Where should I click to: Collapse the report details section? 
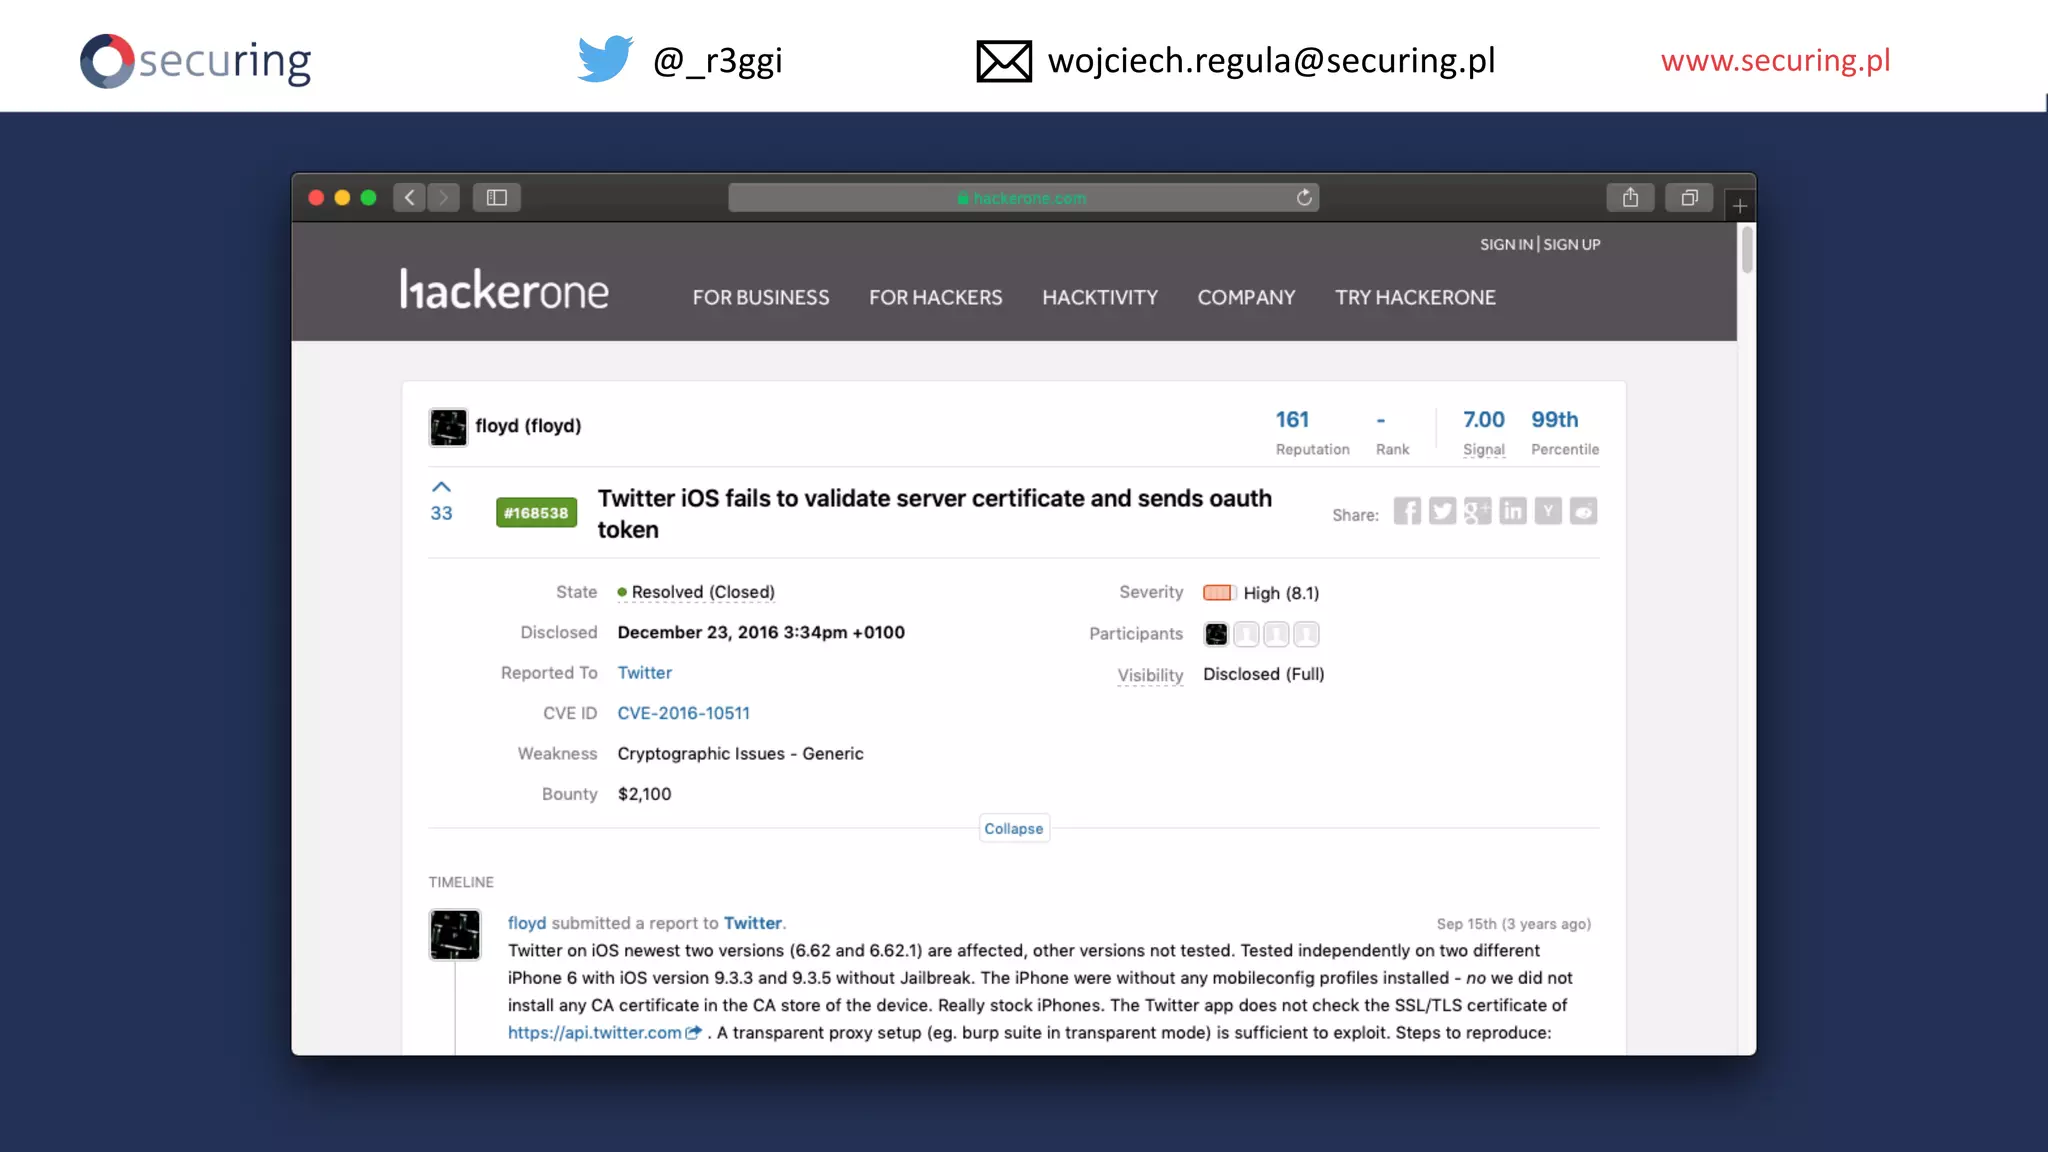(x=1013, y=828)
